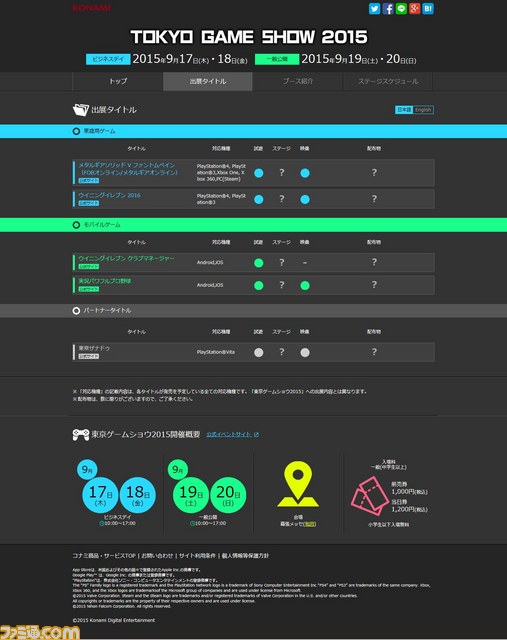
Task: Click the 小学生以下入場無料 note
Action: [x=388, y=525]
